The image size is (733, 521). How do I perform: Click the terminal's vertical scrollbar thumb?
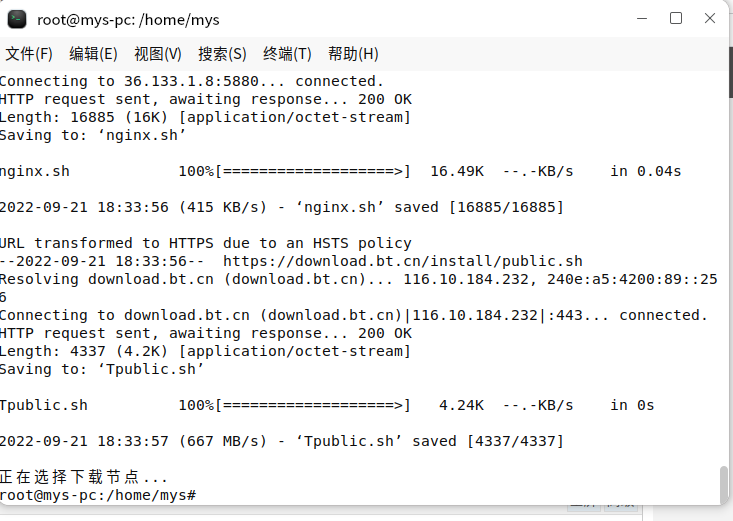(724, 484)
